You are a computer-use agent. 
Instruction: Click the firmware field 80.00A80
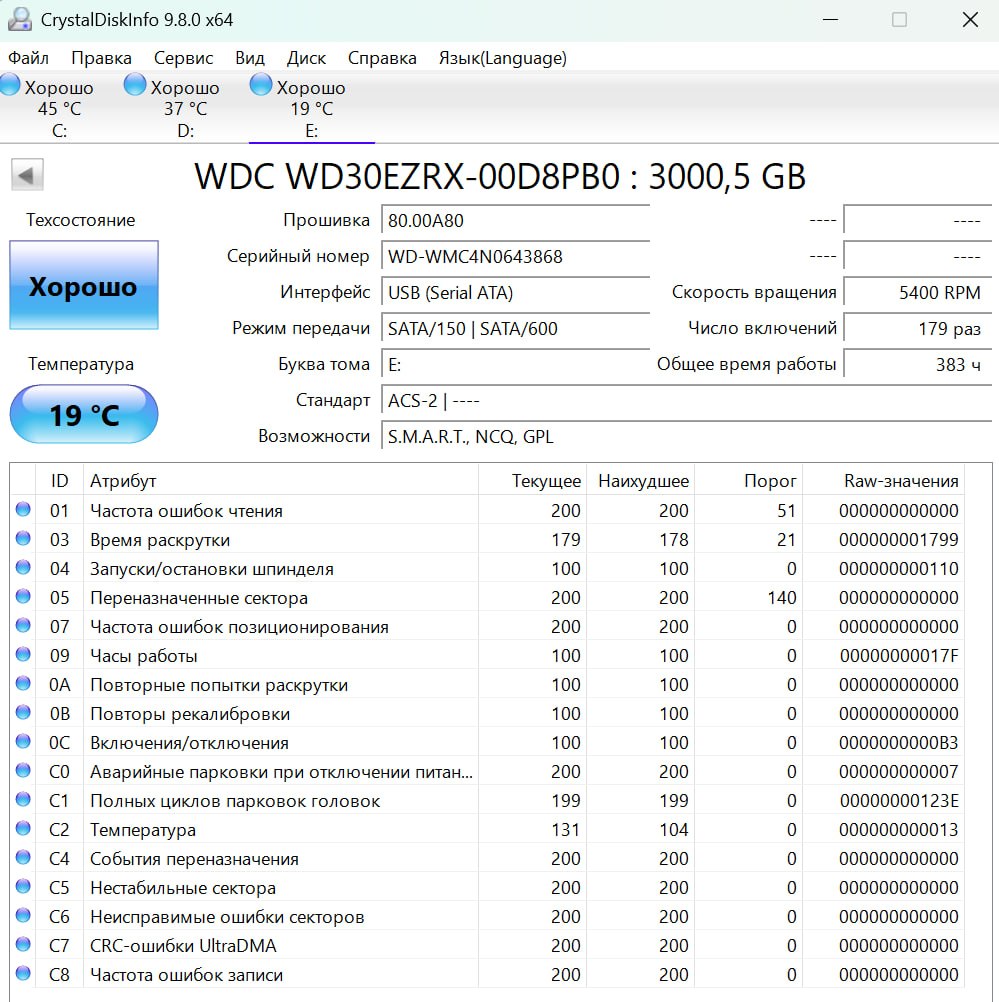tap(515, 220)
